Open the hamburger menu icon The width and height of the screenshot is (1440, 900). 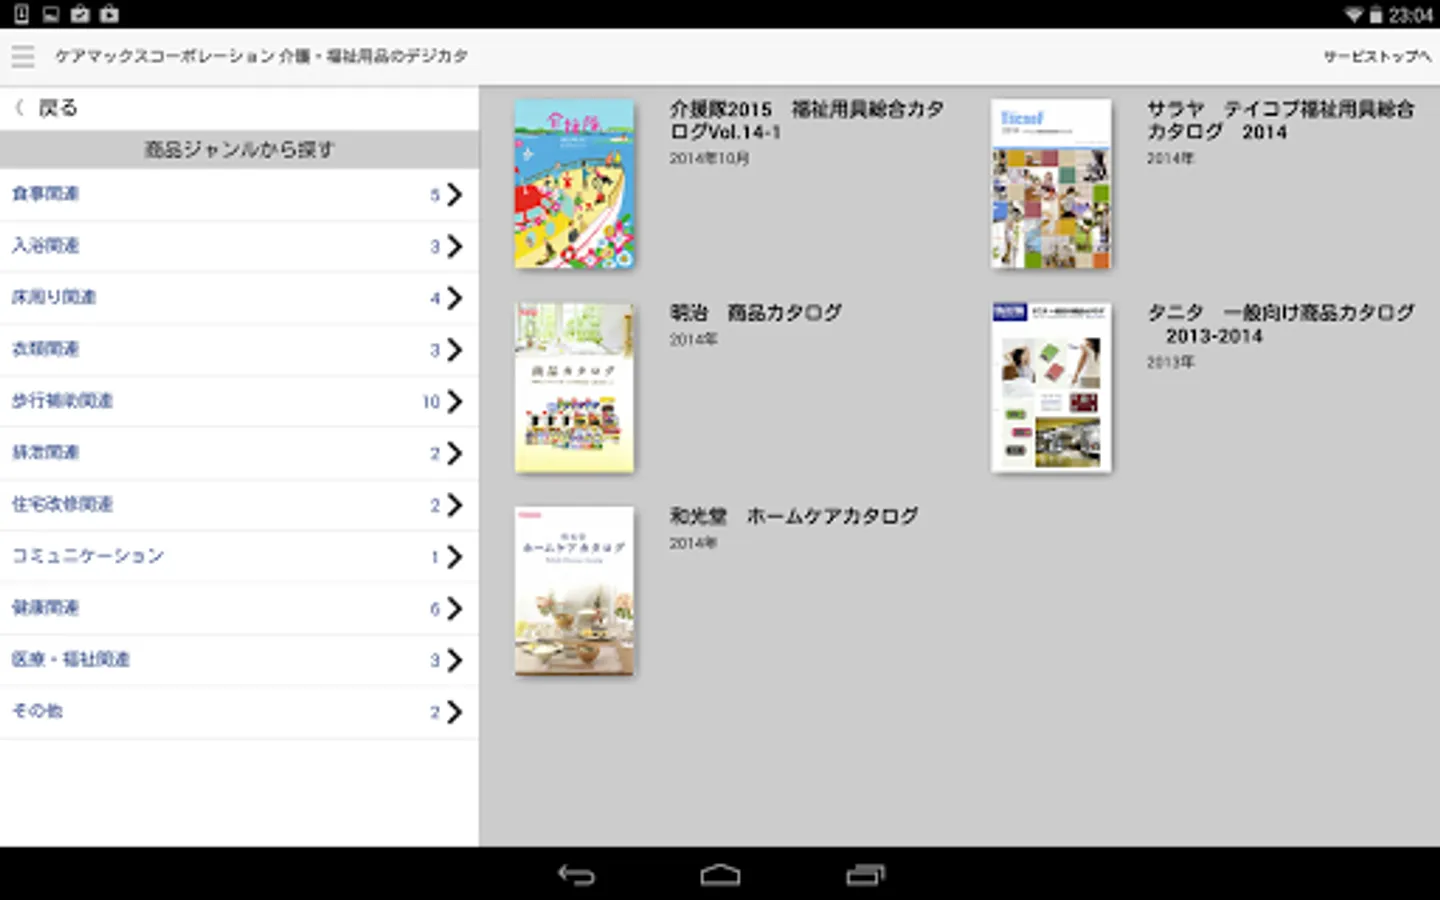[23, 56]
